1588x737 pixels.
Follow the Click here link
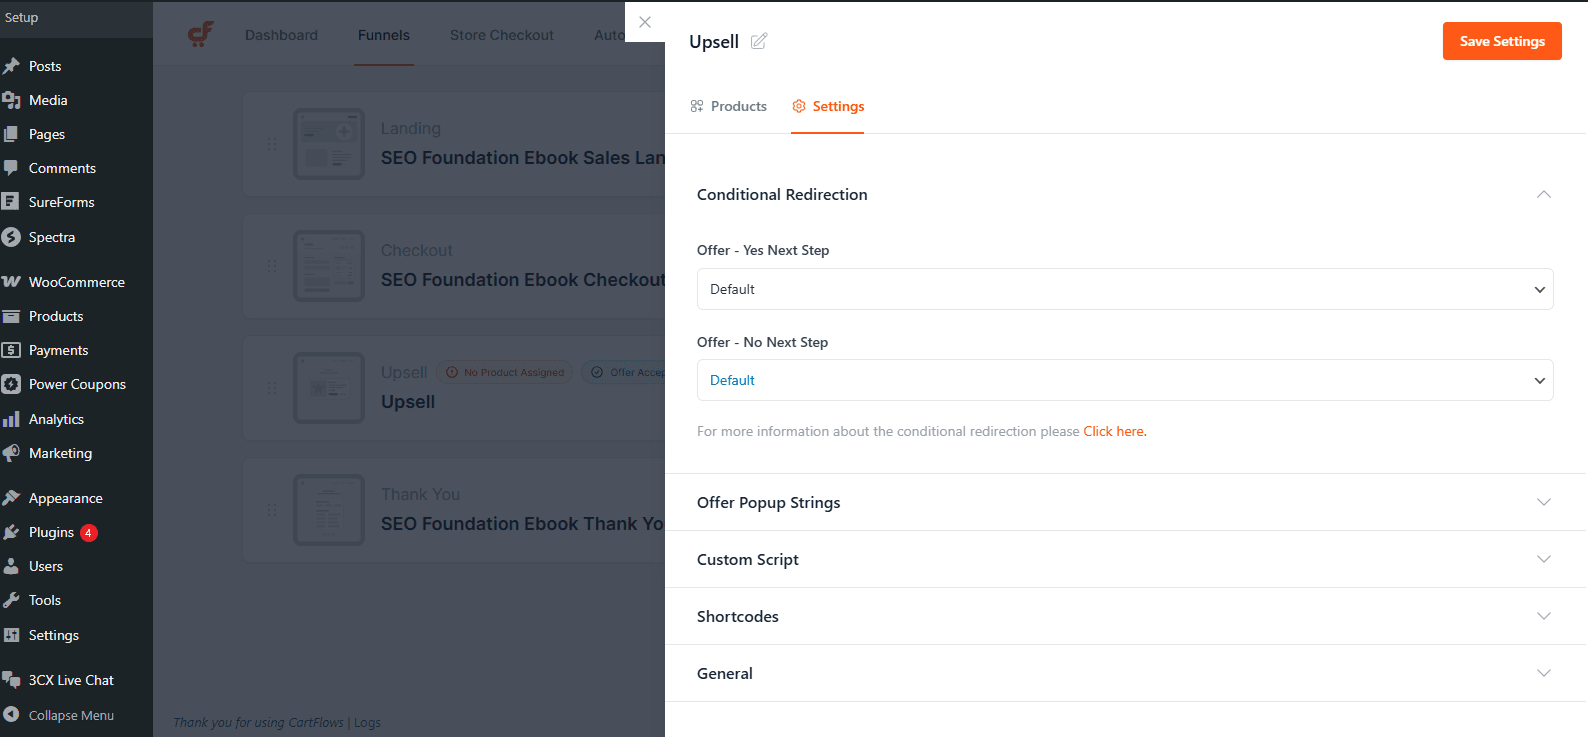1114,431
